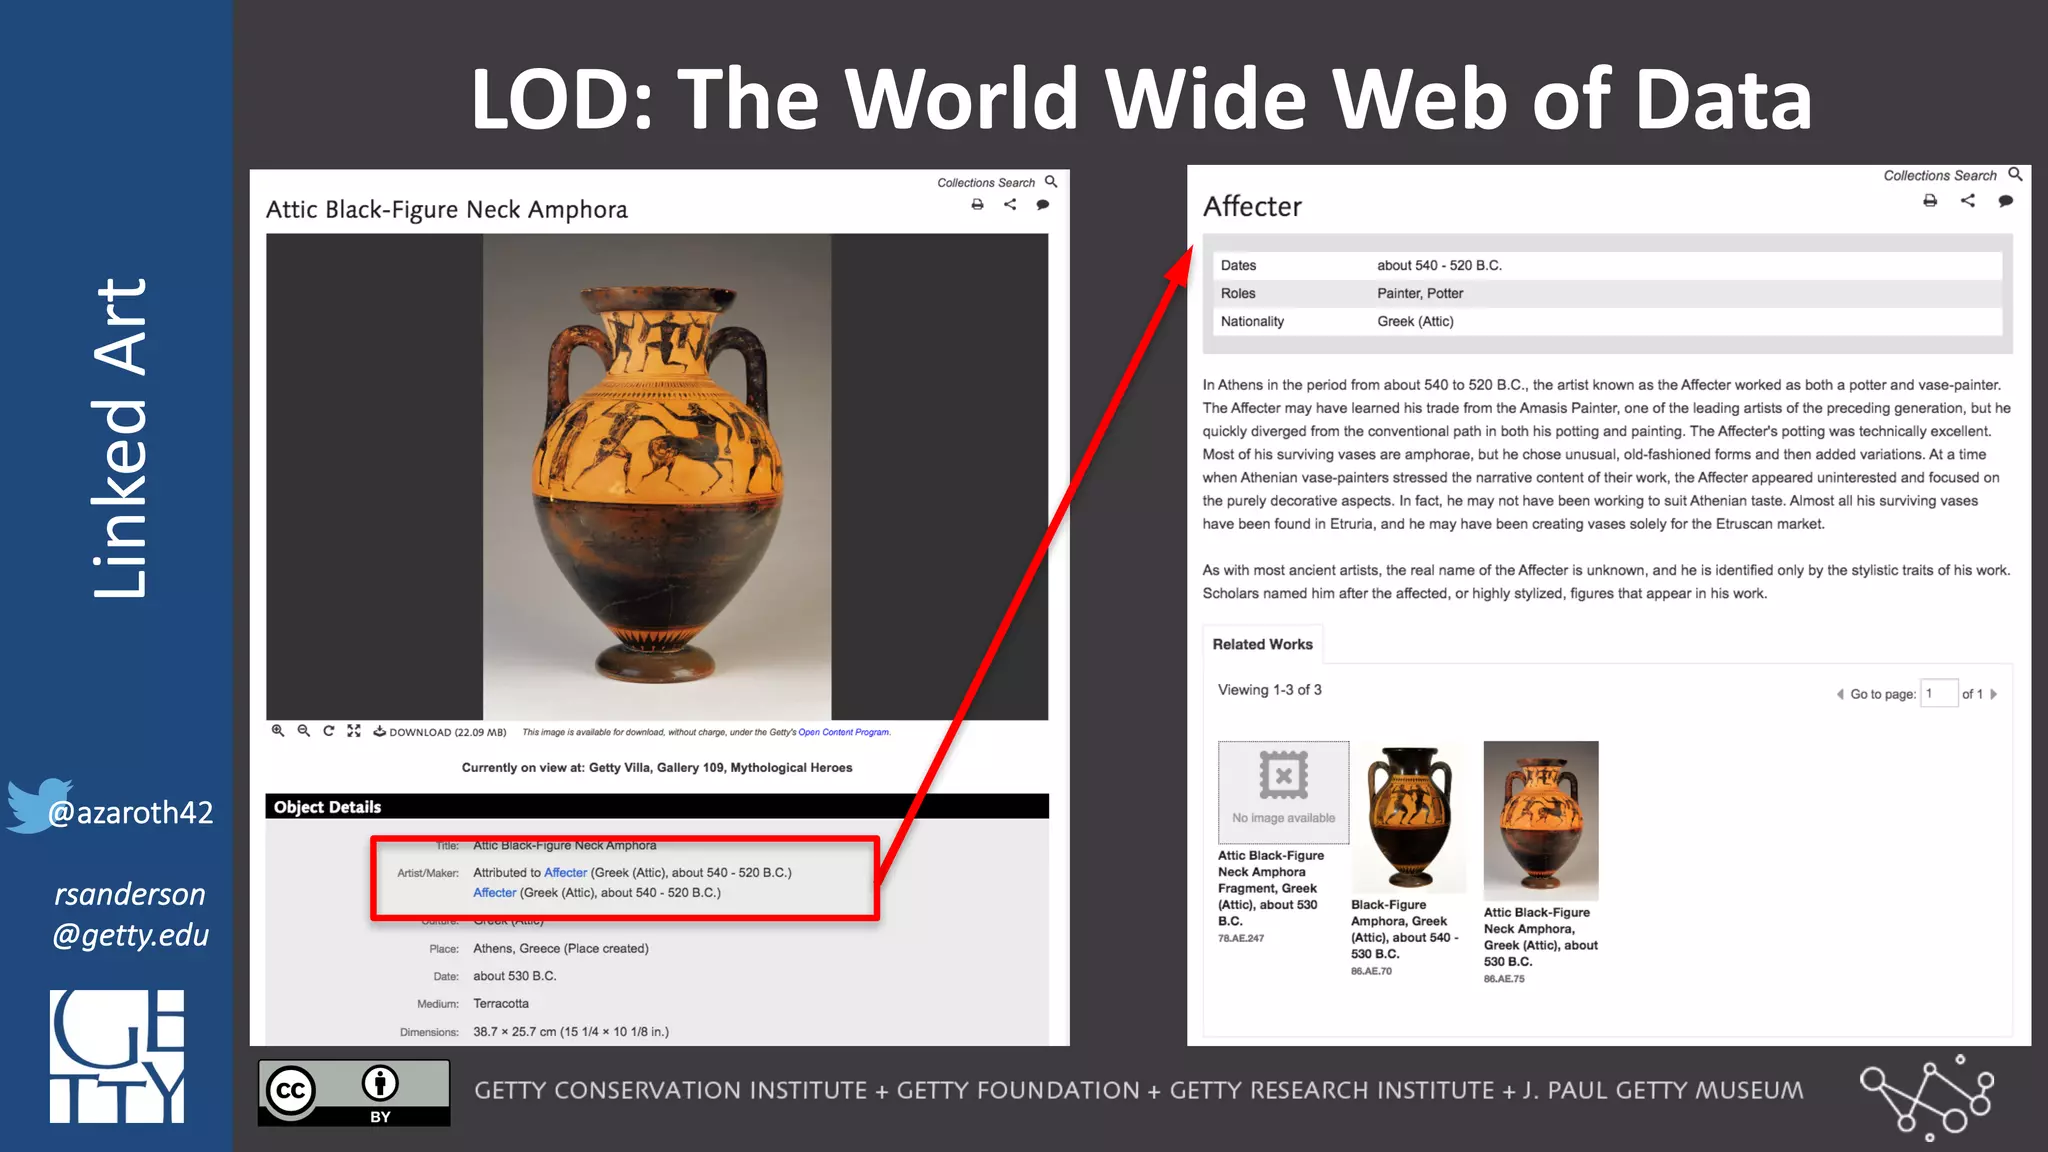Click the 'Painter, Potter' roles value
Viewport: 2048px width, 1152px height.
pos(1420,293)
